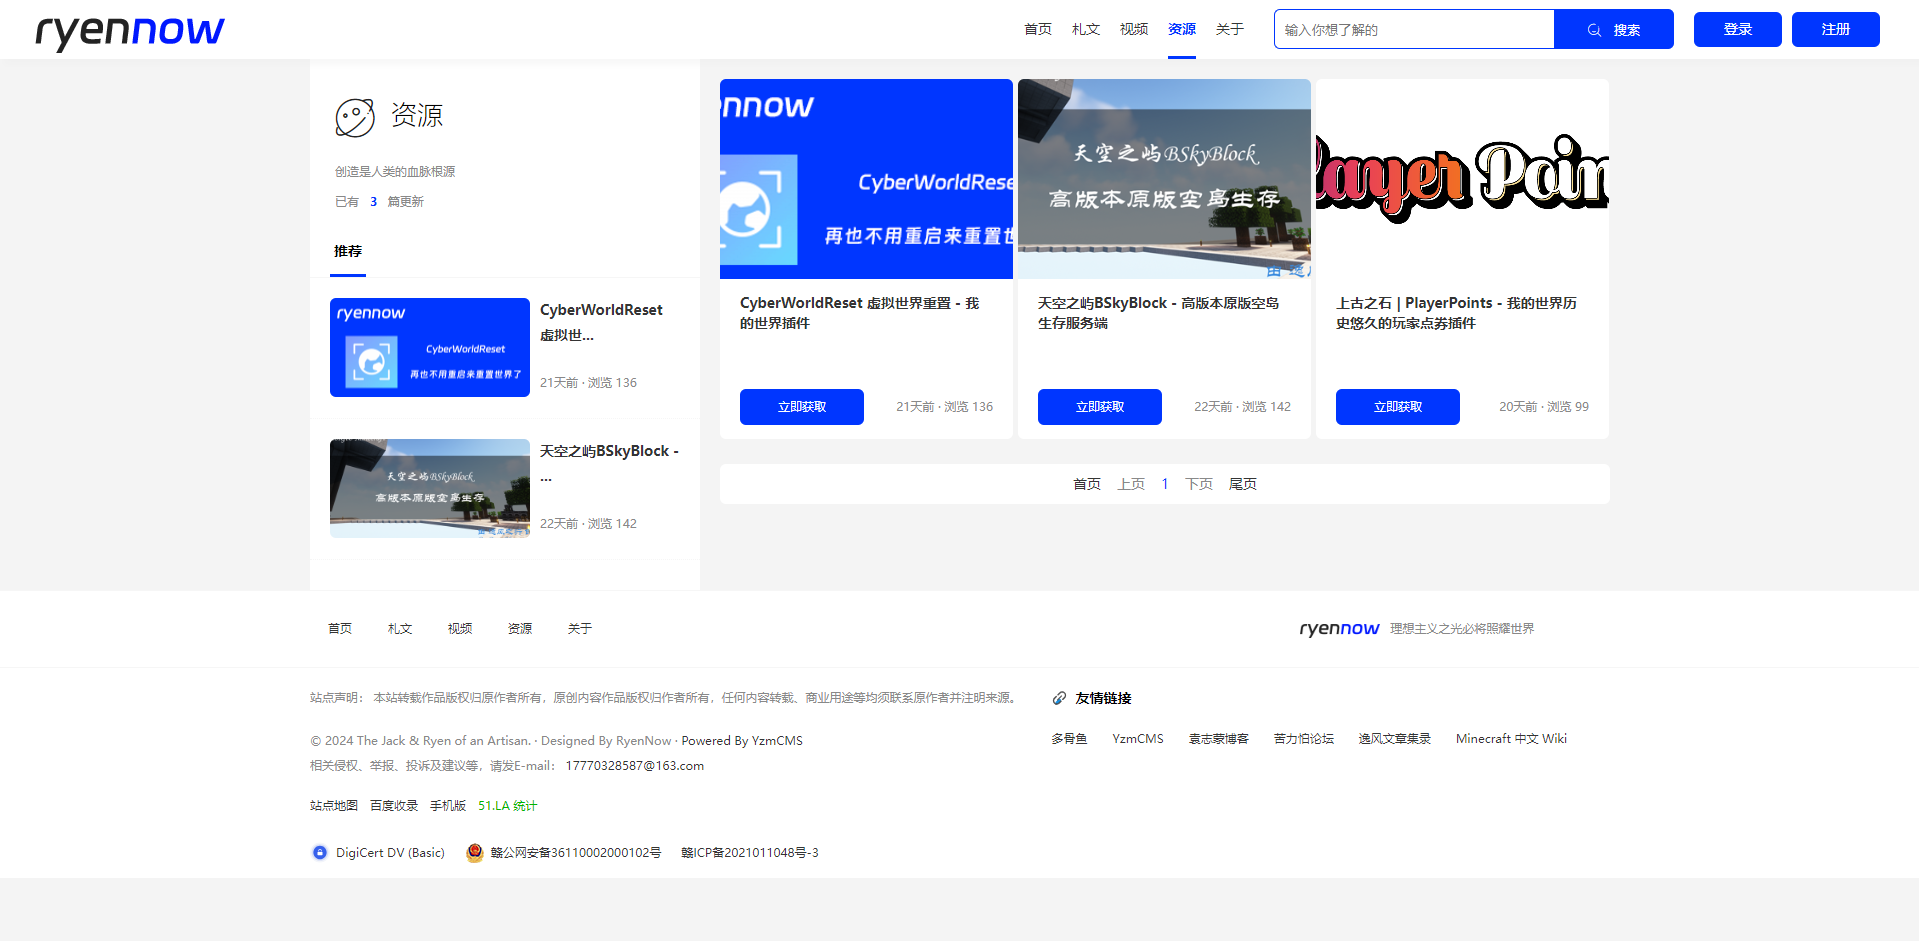Open the 手机版 footer link
The height and width of the screenshot is (941, 1919).
point(448,806)
